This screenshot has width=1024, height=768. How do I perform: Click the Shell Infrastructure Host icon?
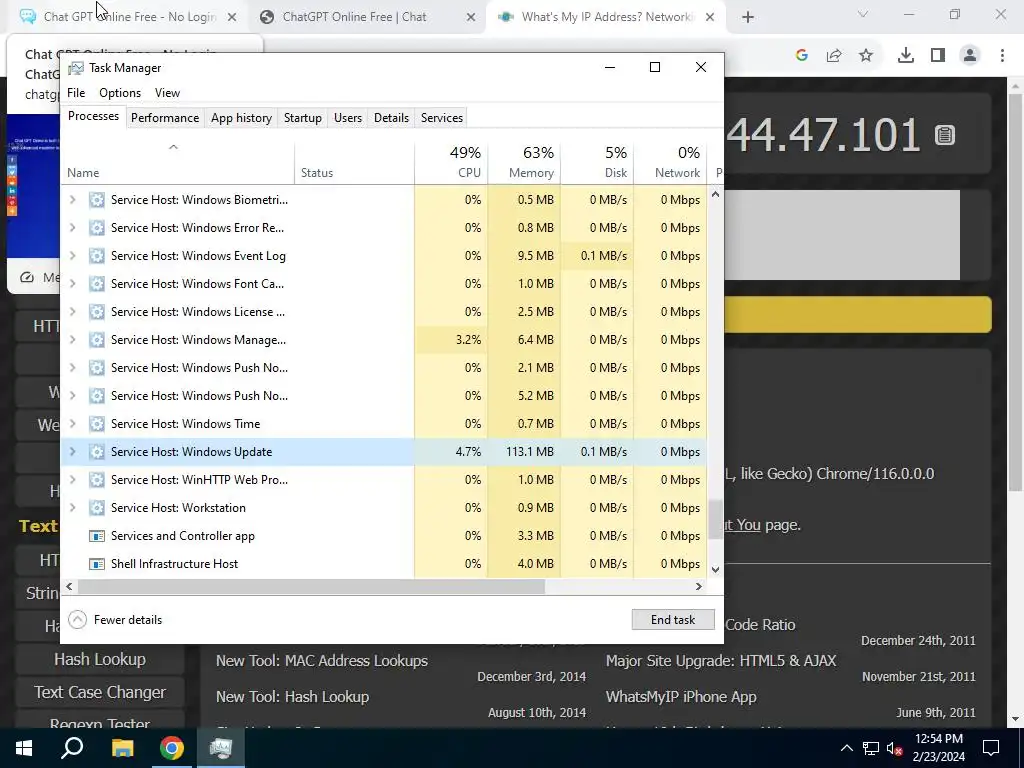click(97, 564)
